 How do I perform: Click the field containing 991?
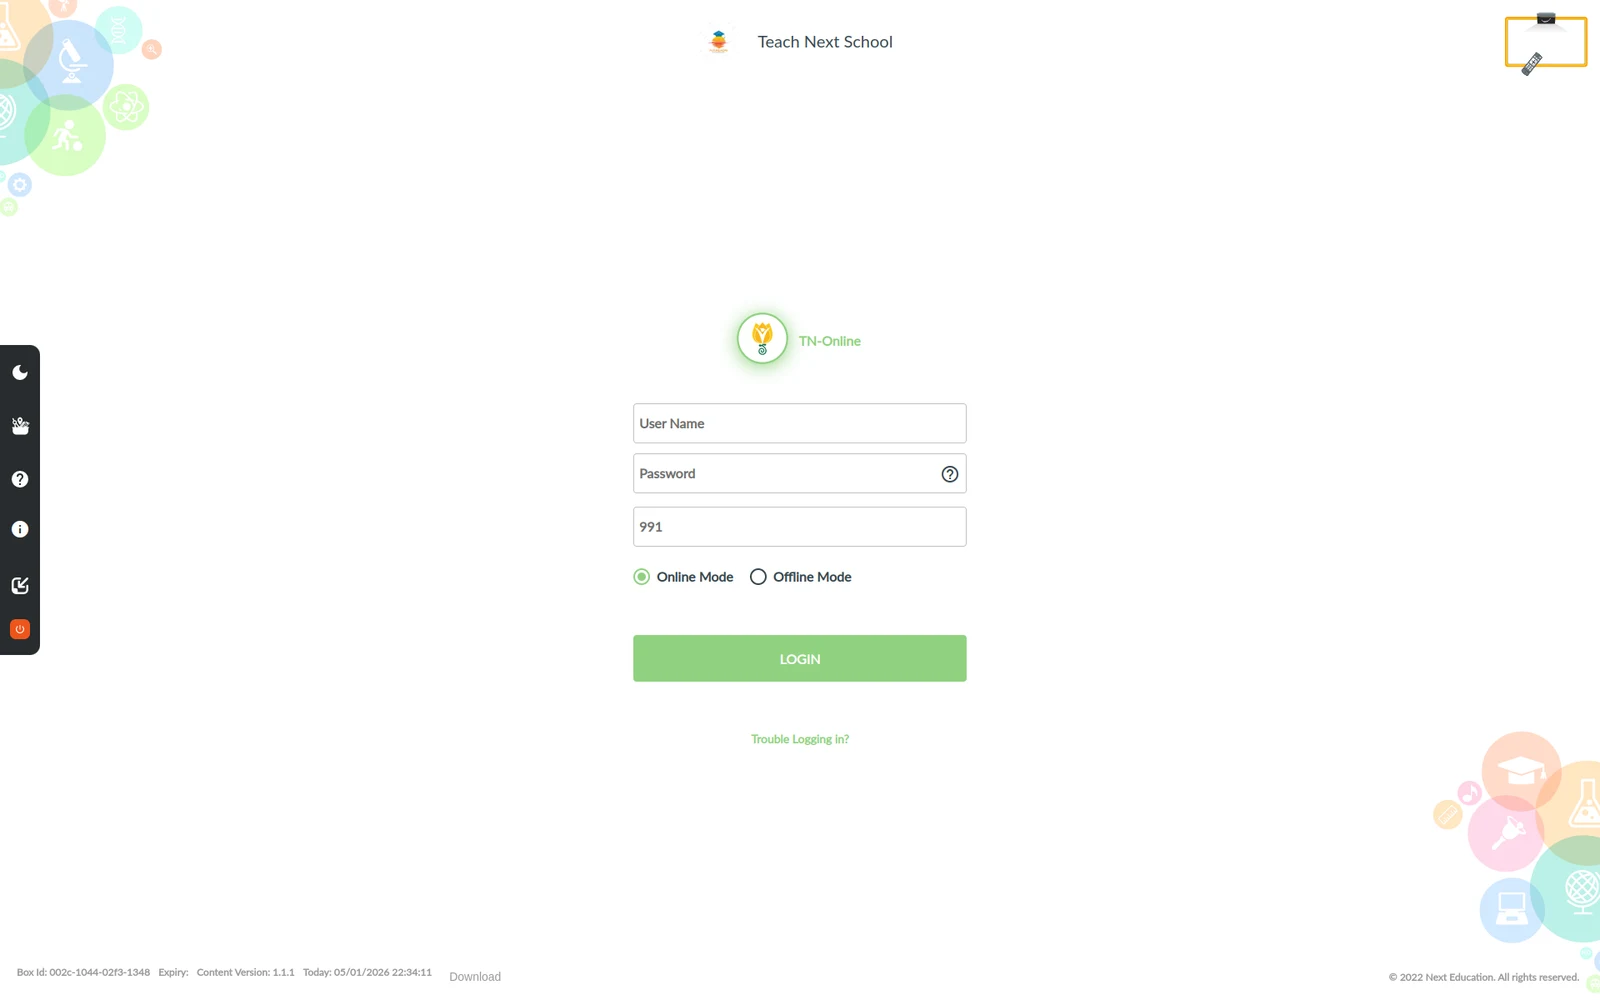[x=800, y=527]
